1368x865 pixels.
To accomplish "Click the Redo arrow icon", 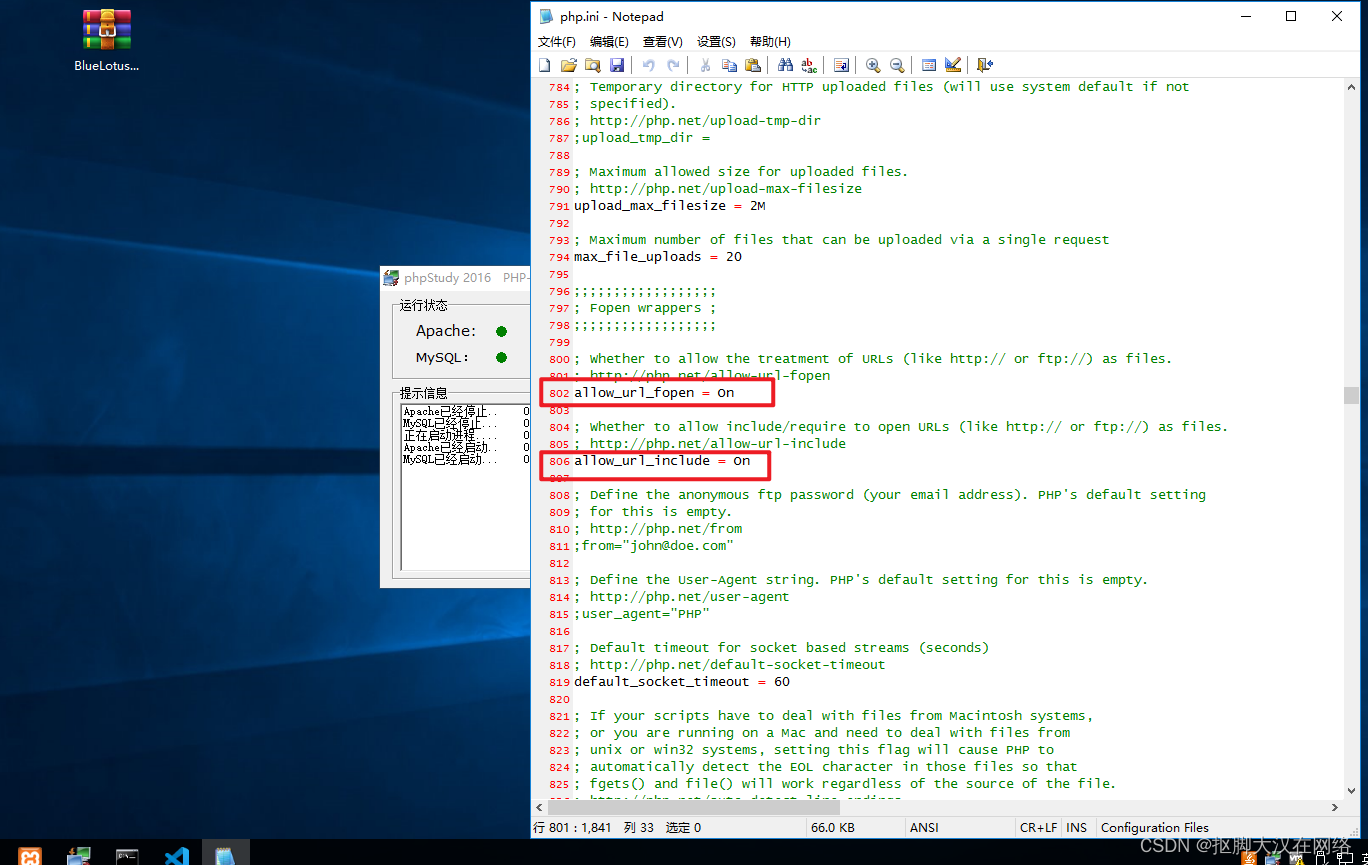I will click(x=673, y=65).
